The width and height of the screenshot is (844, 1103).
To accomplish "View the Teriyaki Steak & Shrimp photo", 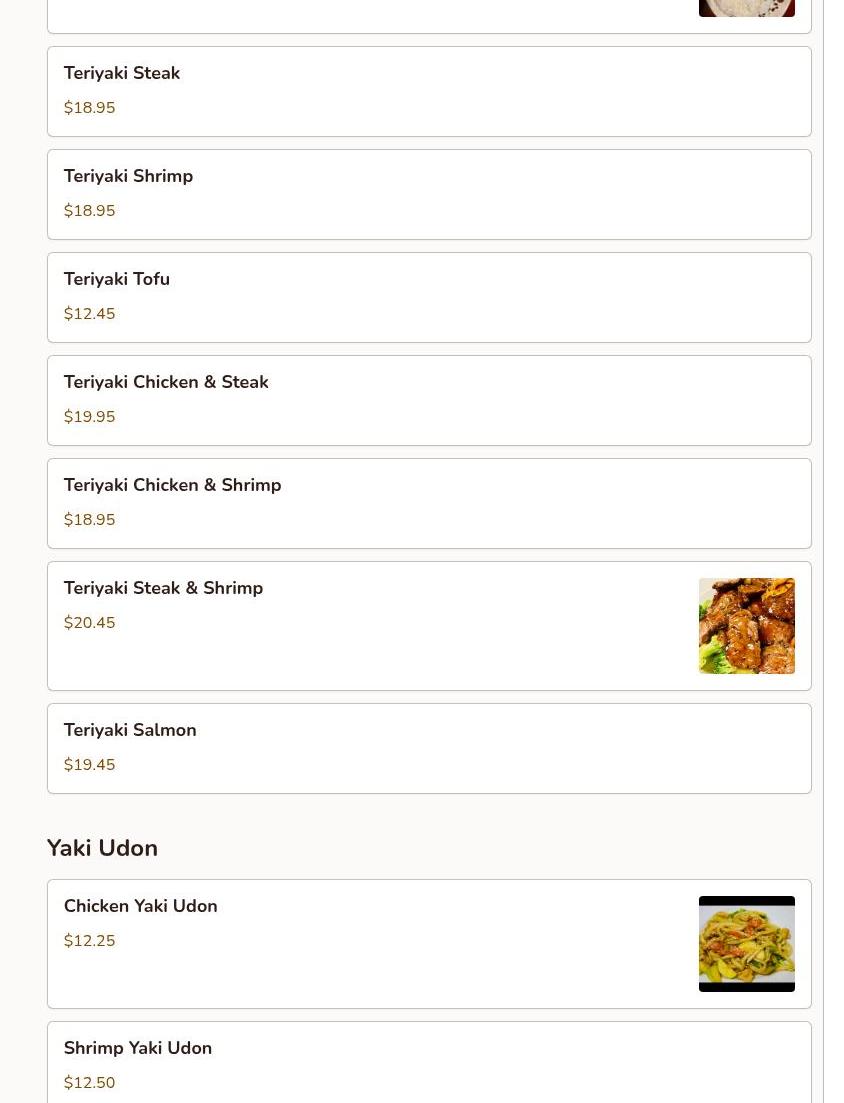I will 747,626.
